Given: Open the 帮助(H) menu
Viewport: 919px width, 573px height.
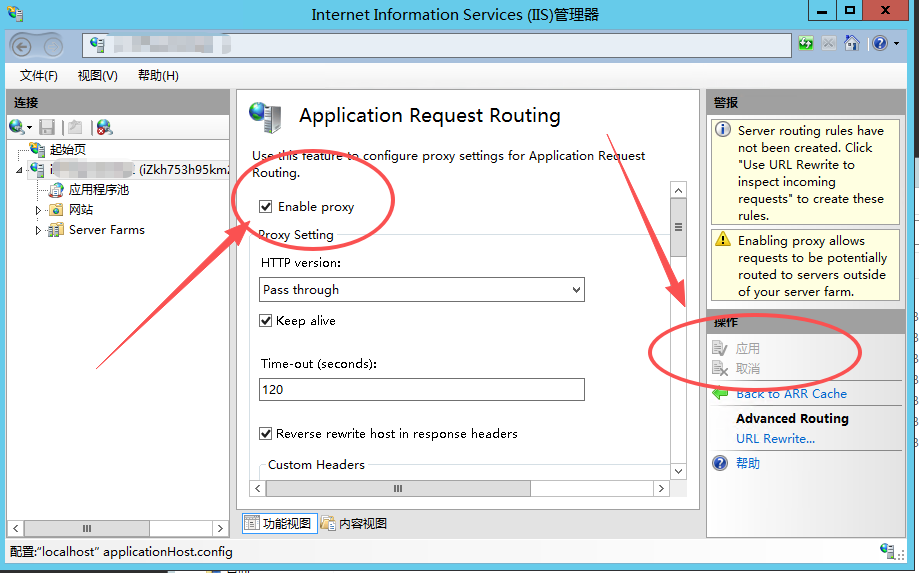Looking at the screenshot, I should pos(158,76).
